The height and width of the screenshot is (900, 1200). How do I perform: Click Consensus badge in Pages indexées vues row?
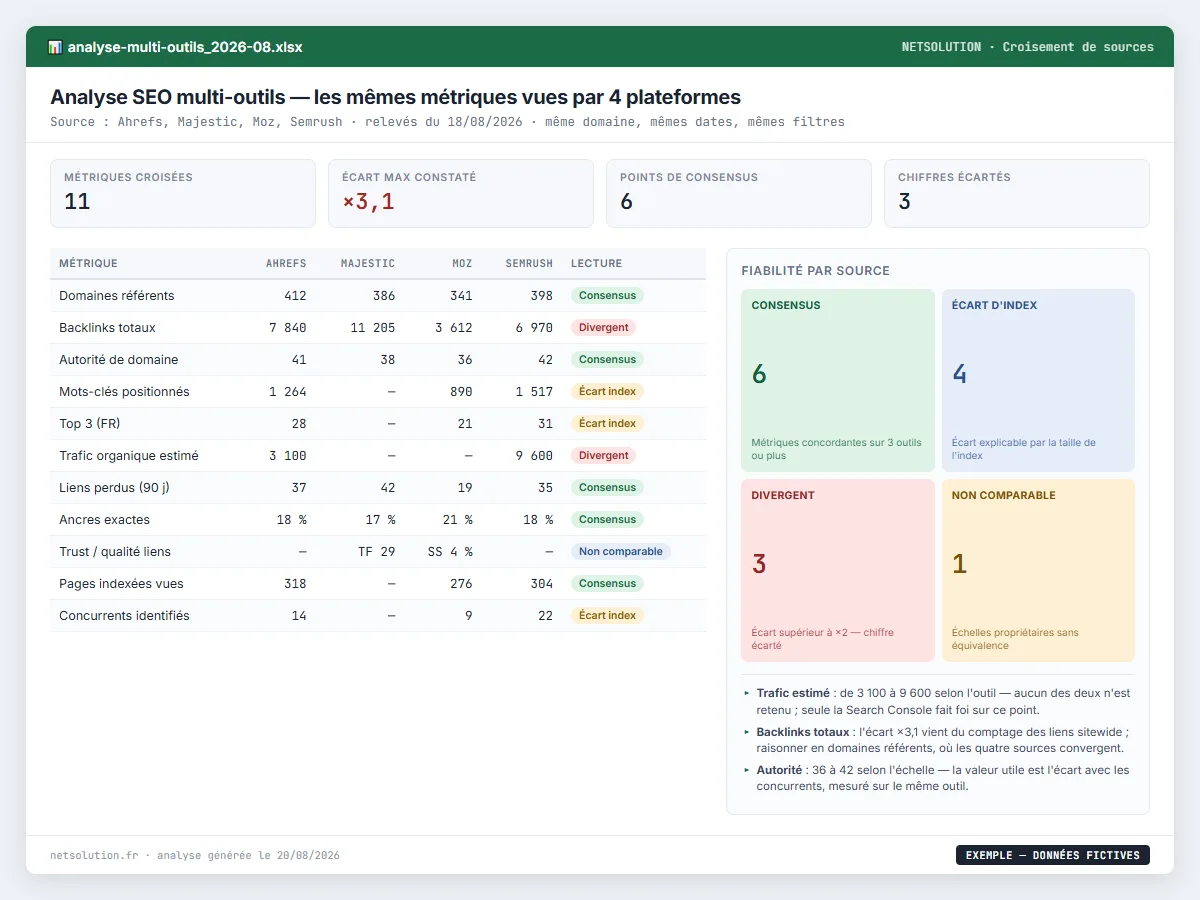[x=607, y=584]
